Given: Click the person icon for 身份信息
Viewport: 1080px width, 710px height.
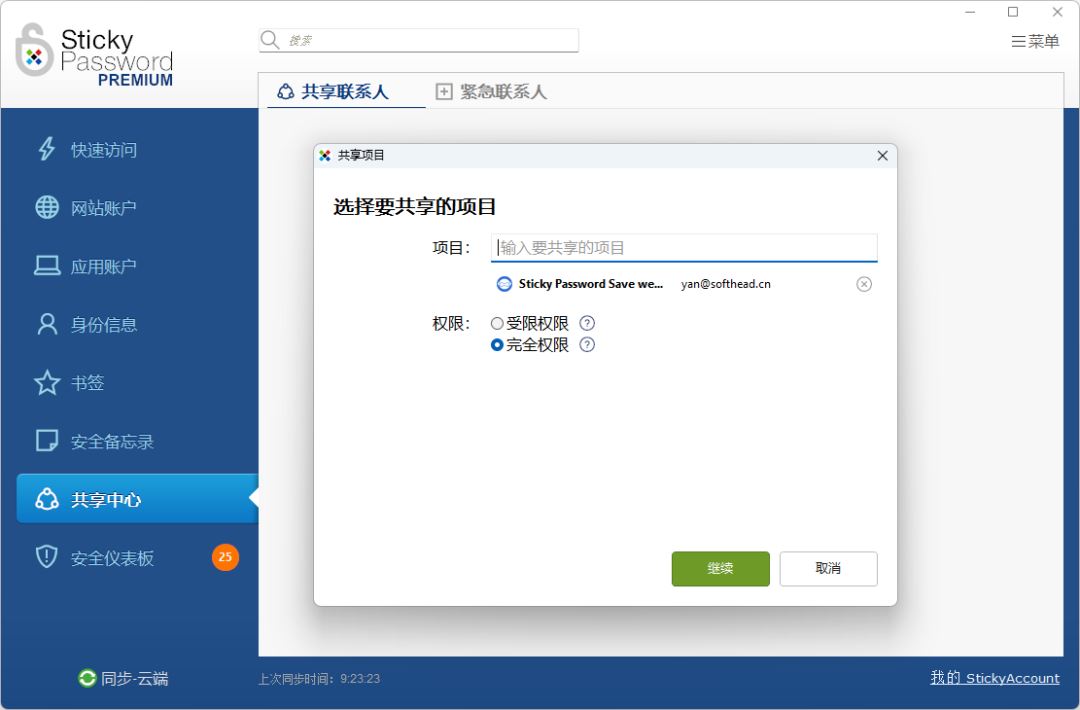Looking at the screenshot, I should (x=47, y=324).
